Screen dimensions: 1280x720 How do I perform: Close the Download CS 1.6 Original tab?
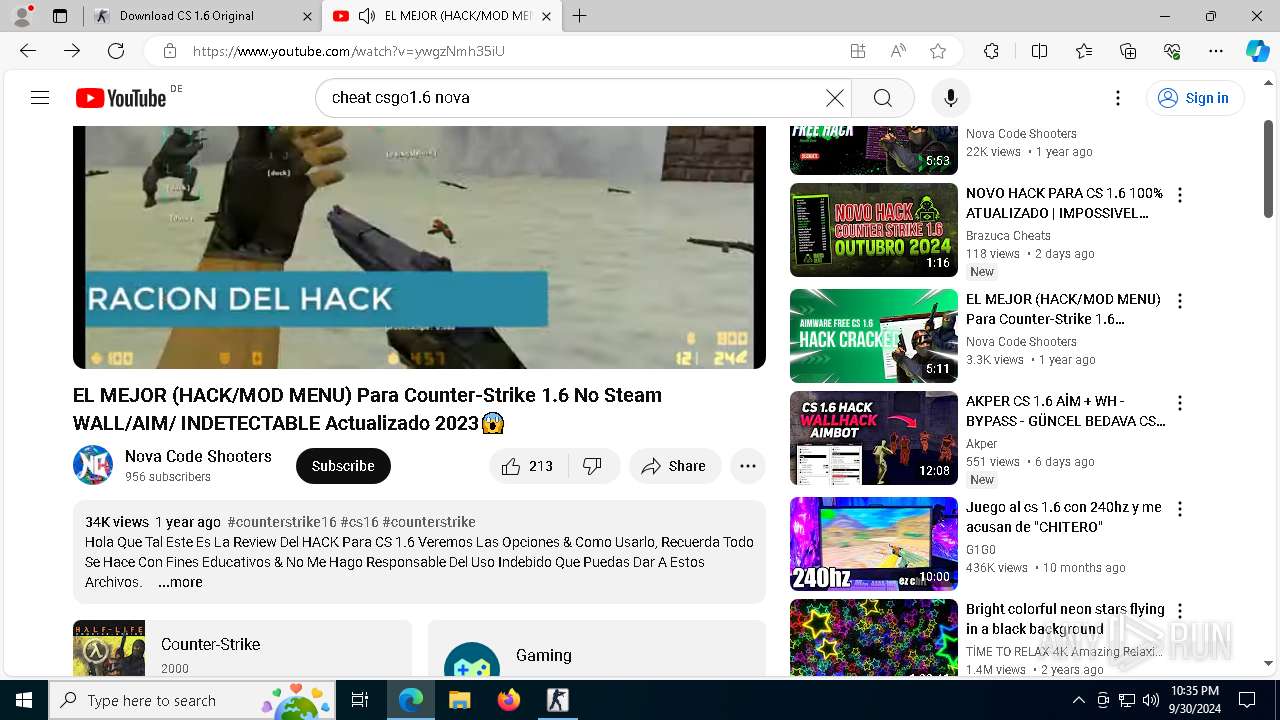tap(307, 16)
